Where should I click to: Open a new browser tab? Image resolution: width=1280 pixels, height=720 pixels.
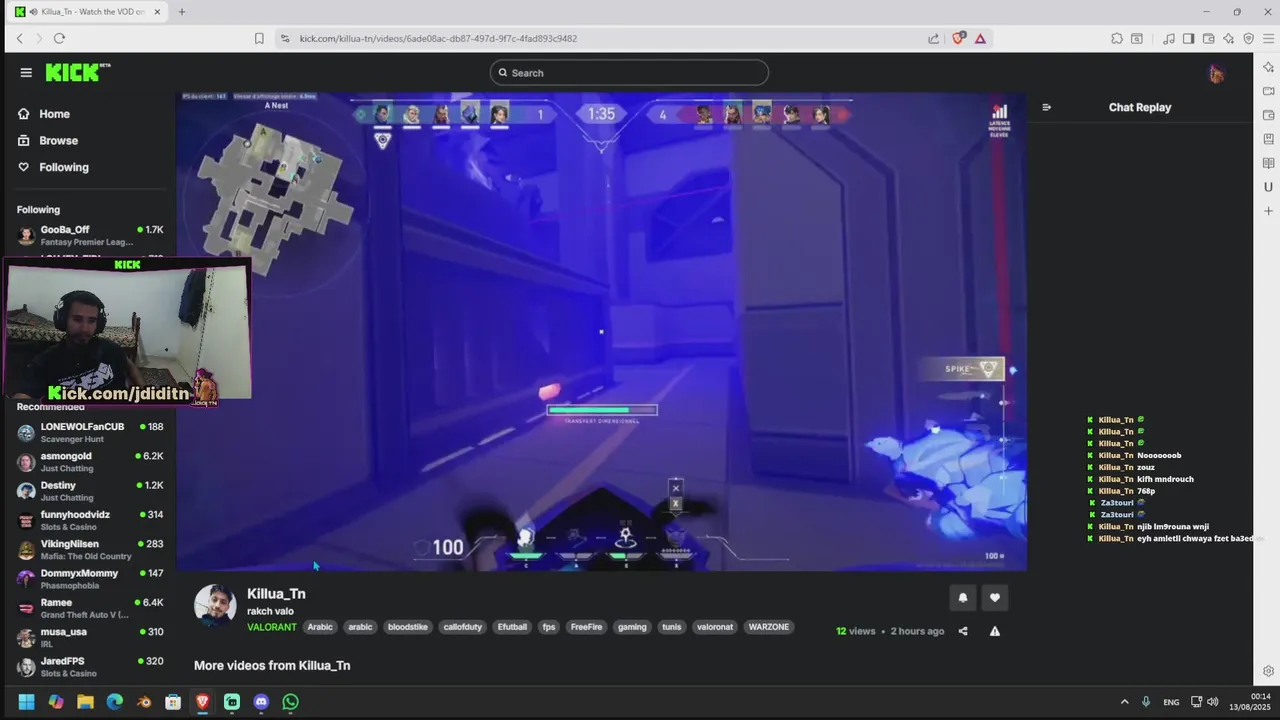point(182,12)
